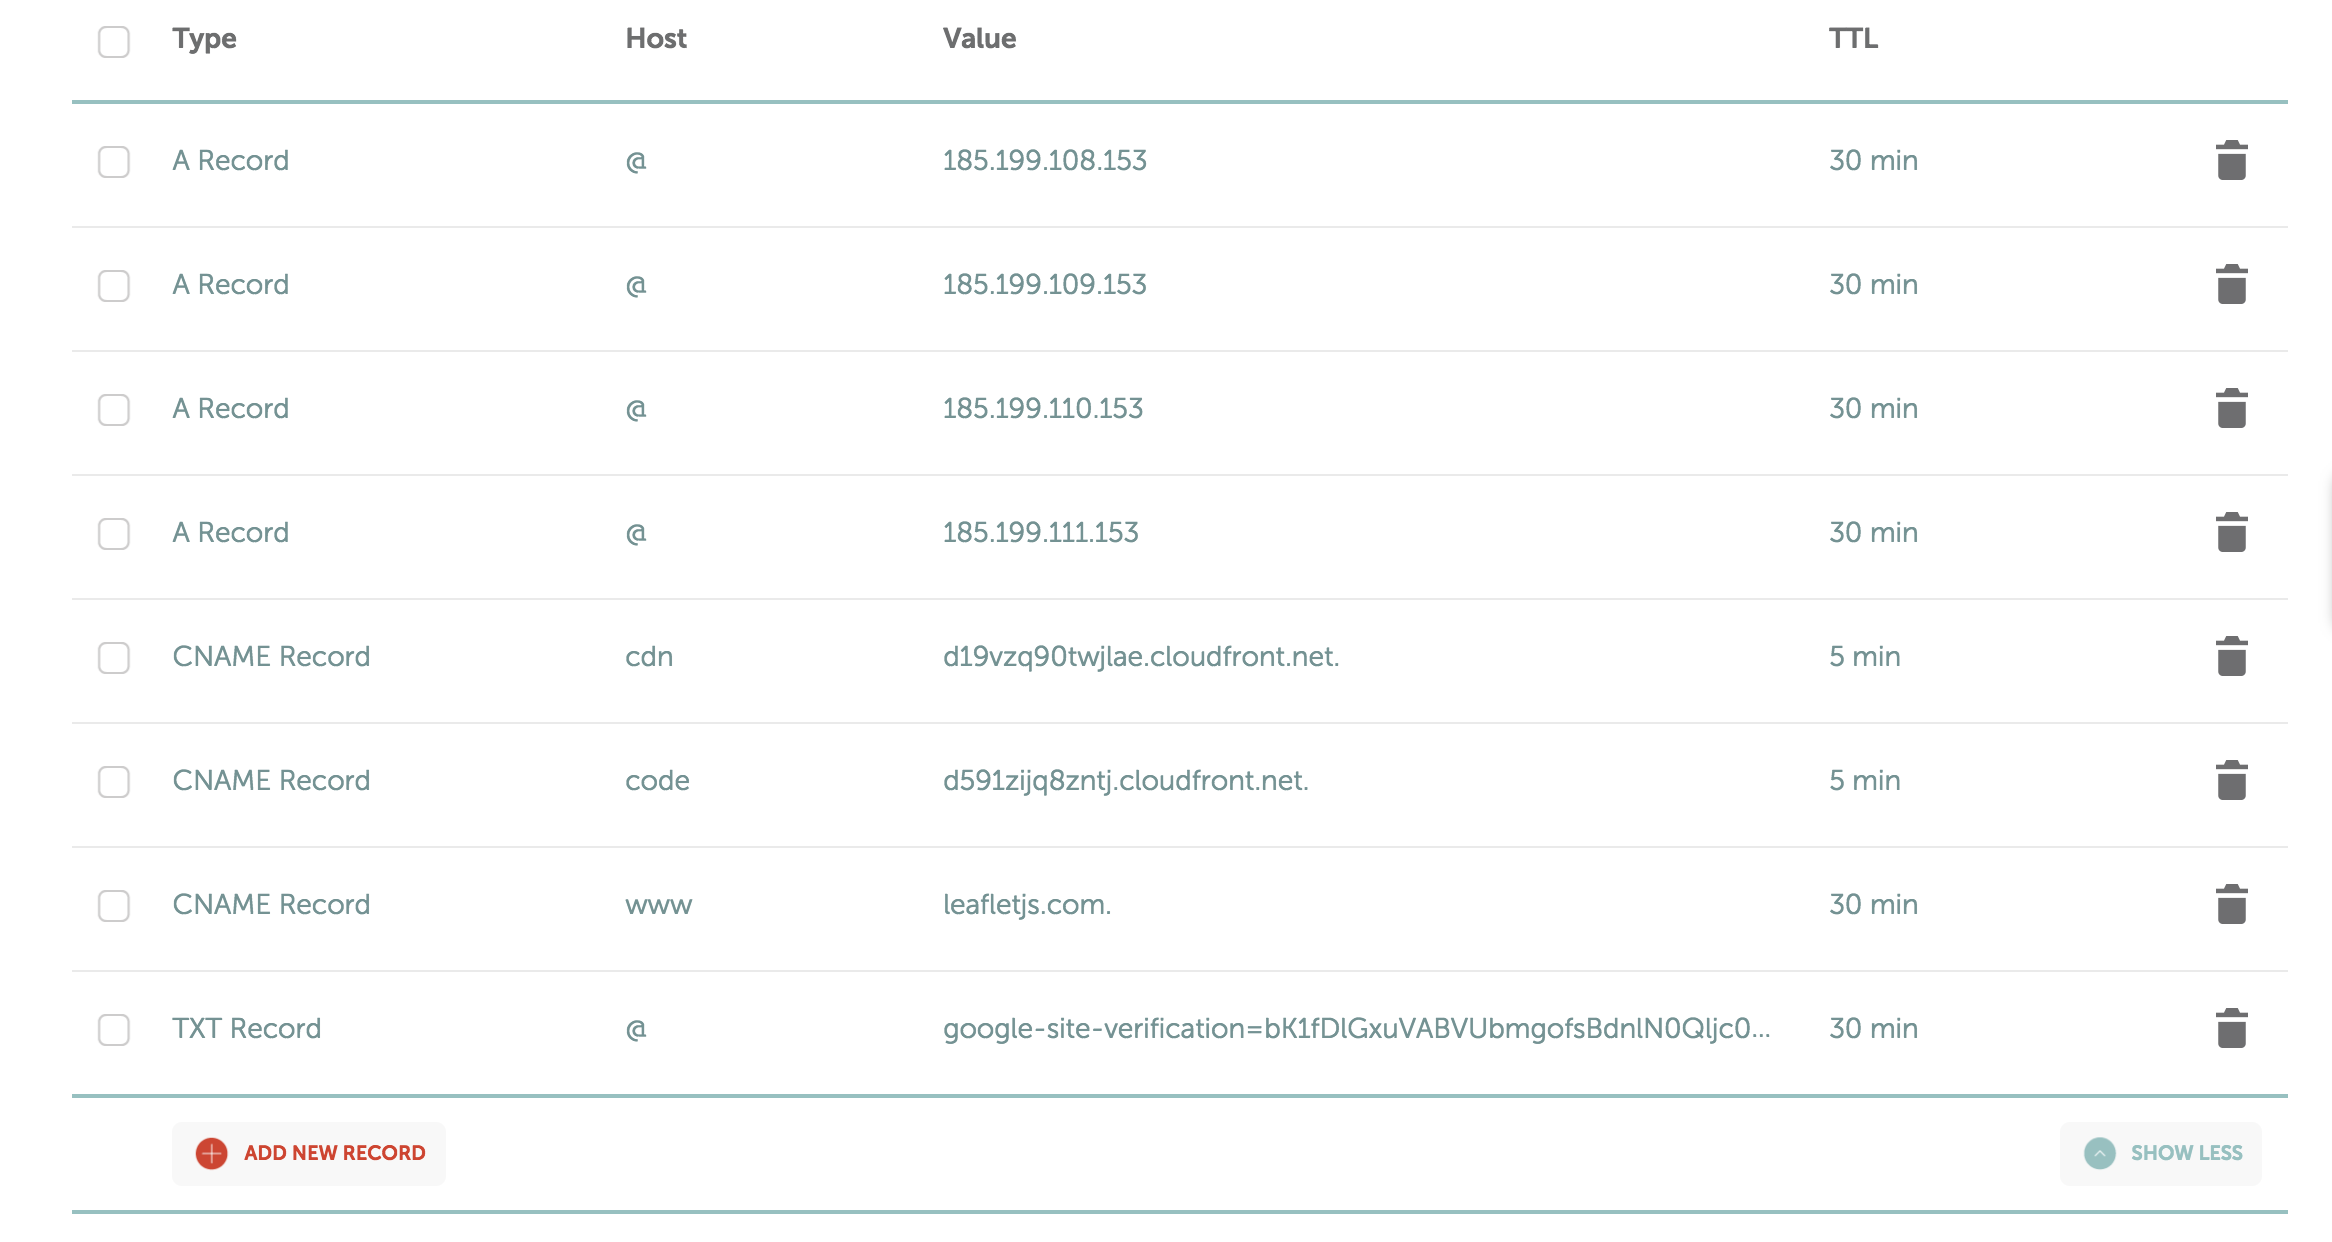The width and height of the screenshot is (2332, 1242).
Task: Delete the cdn CNAME Record
Action: point(2230,656)
